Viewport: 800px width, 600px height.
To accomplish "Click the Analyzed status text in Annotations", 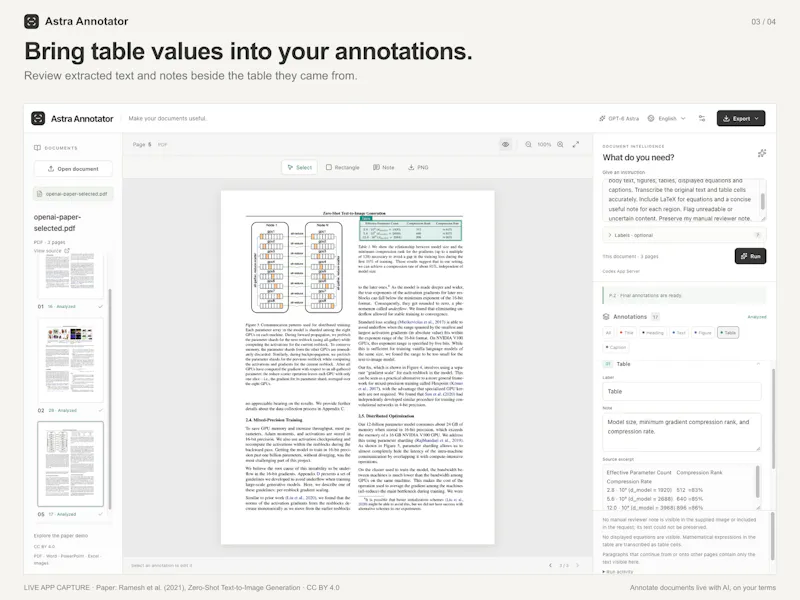I will (757, 317).
